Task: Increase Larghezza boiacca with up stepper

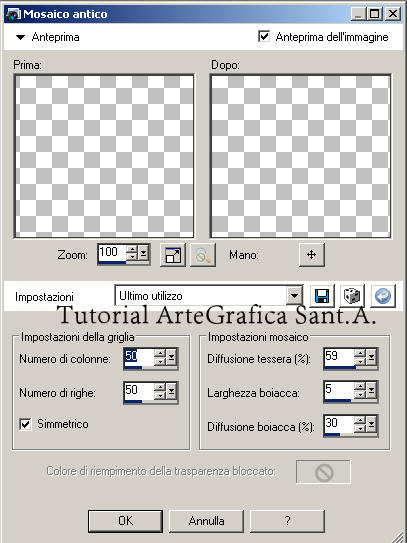Action: pyautogui.click(x=361, y=386)
